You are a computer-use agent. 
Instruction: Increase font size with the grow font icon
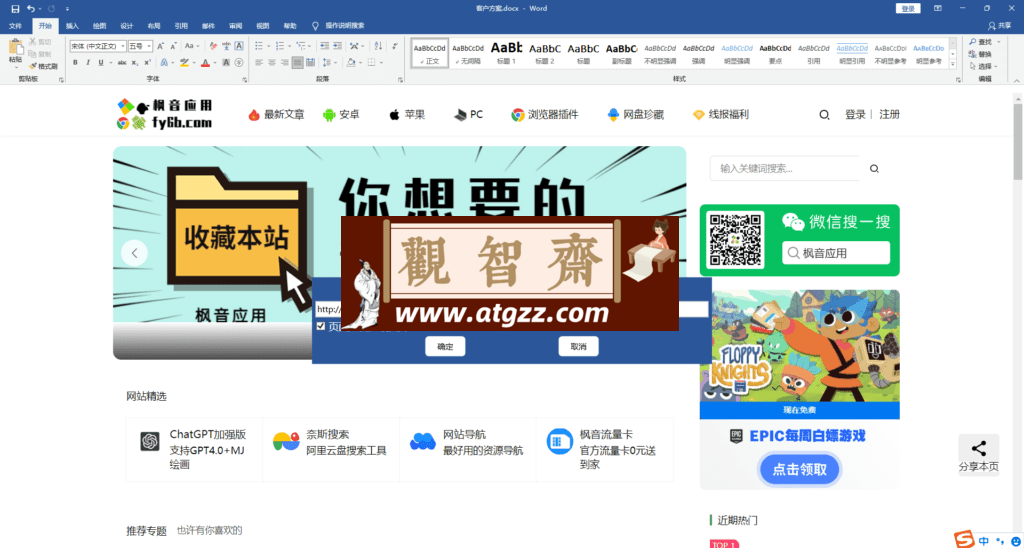[161, 46]
